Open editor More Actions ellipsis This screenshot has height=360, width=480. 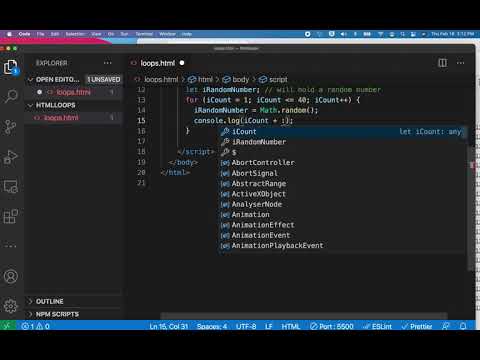[461, 63]
